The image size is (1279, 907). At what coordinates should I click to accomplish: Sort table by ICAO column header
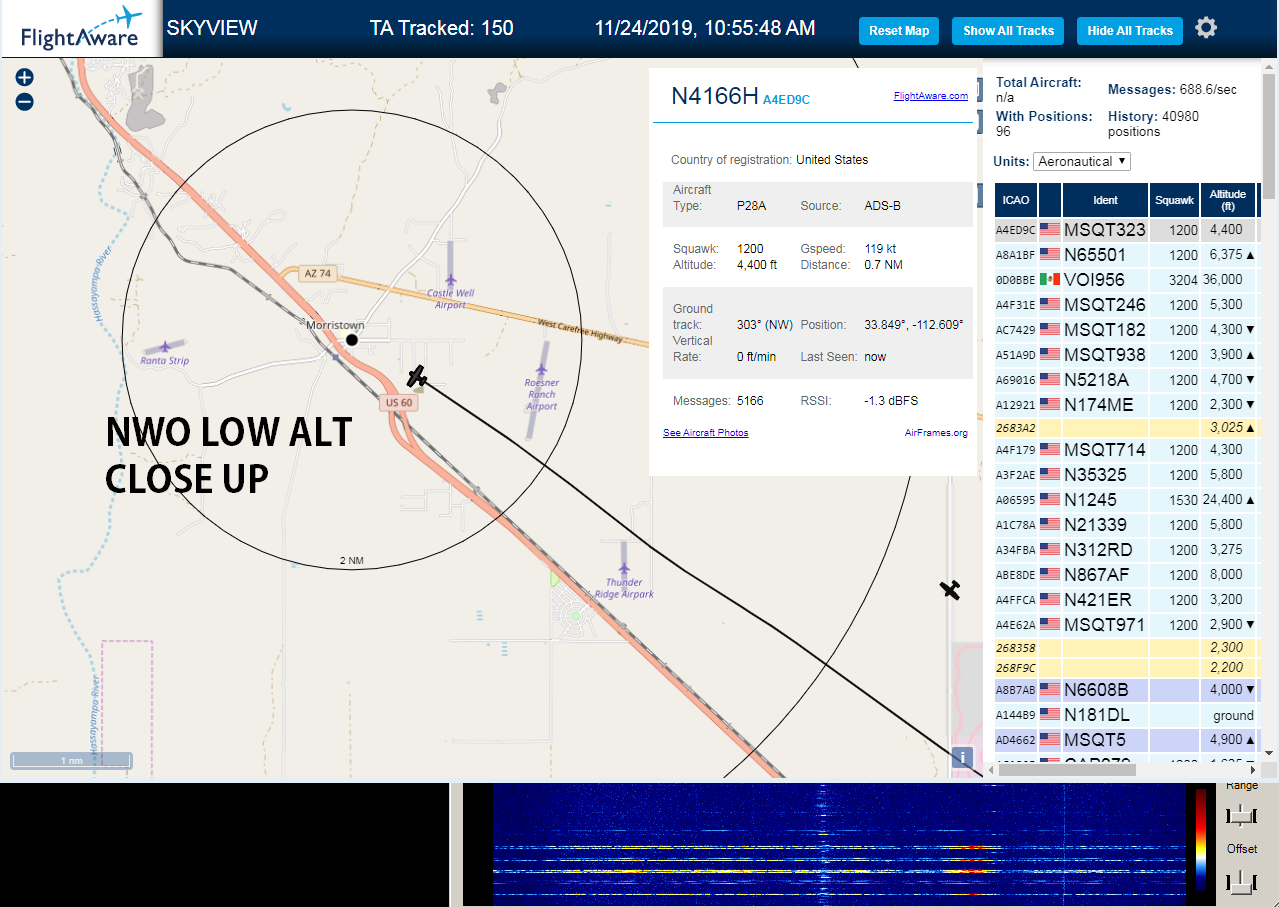pyautogui.click(x=1016, y=200)
